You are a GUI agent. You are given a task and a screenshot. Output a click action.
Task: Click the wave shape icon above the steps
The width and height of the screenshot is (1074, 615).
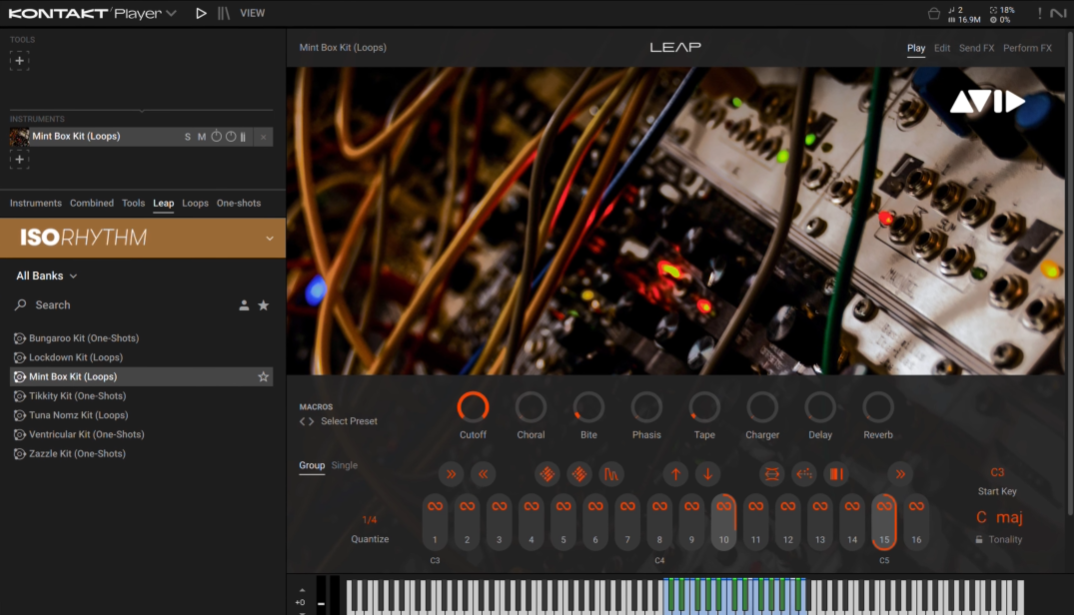611,474
